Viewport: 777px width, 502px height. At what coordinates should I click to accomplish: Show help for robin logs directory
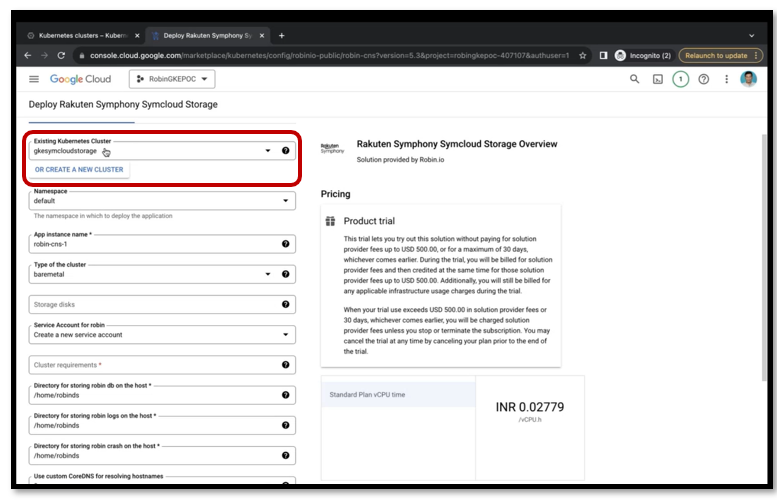pos(285,425)
